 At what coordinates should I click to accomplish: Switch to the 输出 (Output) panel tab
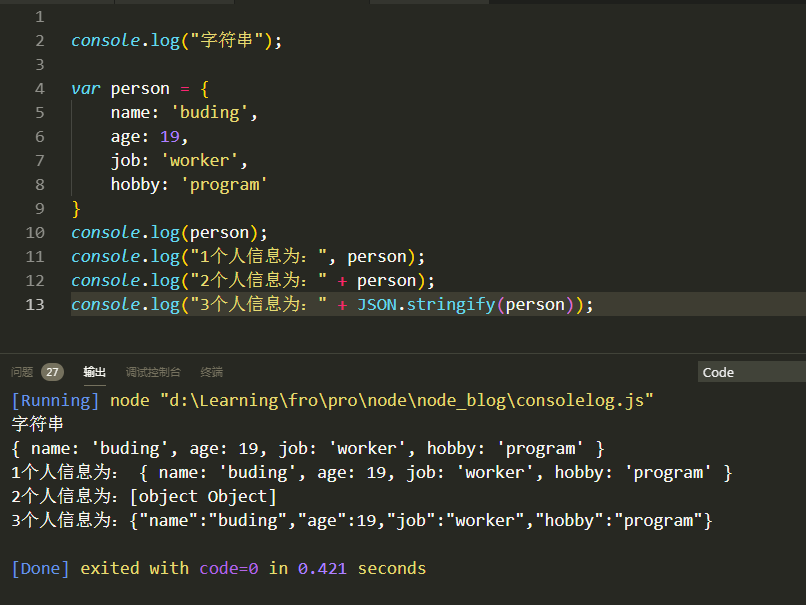(94, 371)
